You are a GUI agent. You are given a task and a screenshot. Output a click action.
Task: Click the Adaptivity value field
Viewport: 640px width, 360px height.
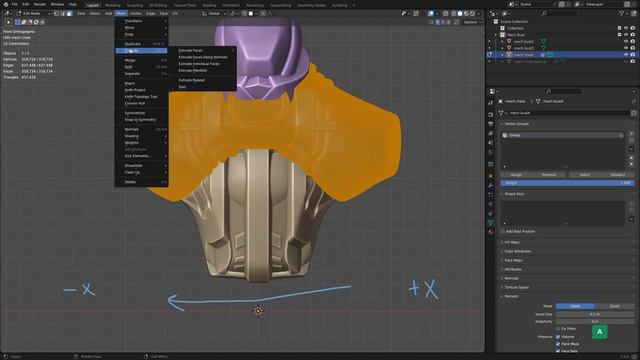point(595,322)
